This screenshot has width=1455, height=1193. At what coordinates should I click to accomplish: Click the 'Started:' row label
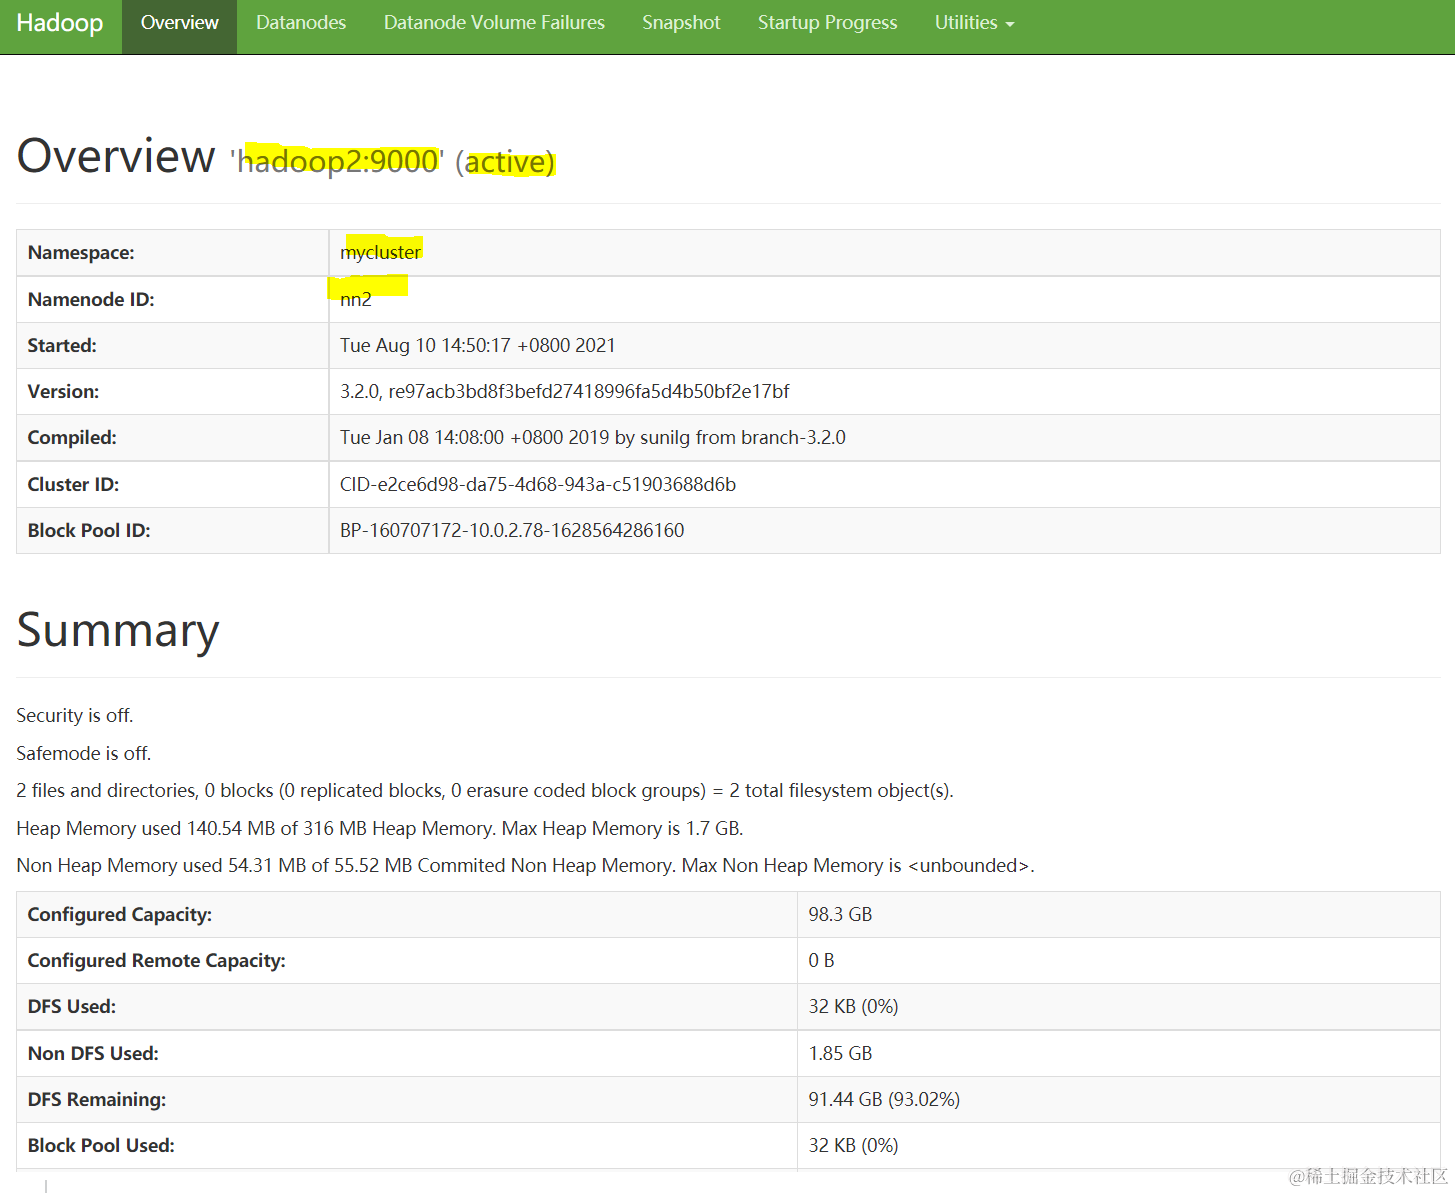click(x=62, y=345)
